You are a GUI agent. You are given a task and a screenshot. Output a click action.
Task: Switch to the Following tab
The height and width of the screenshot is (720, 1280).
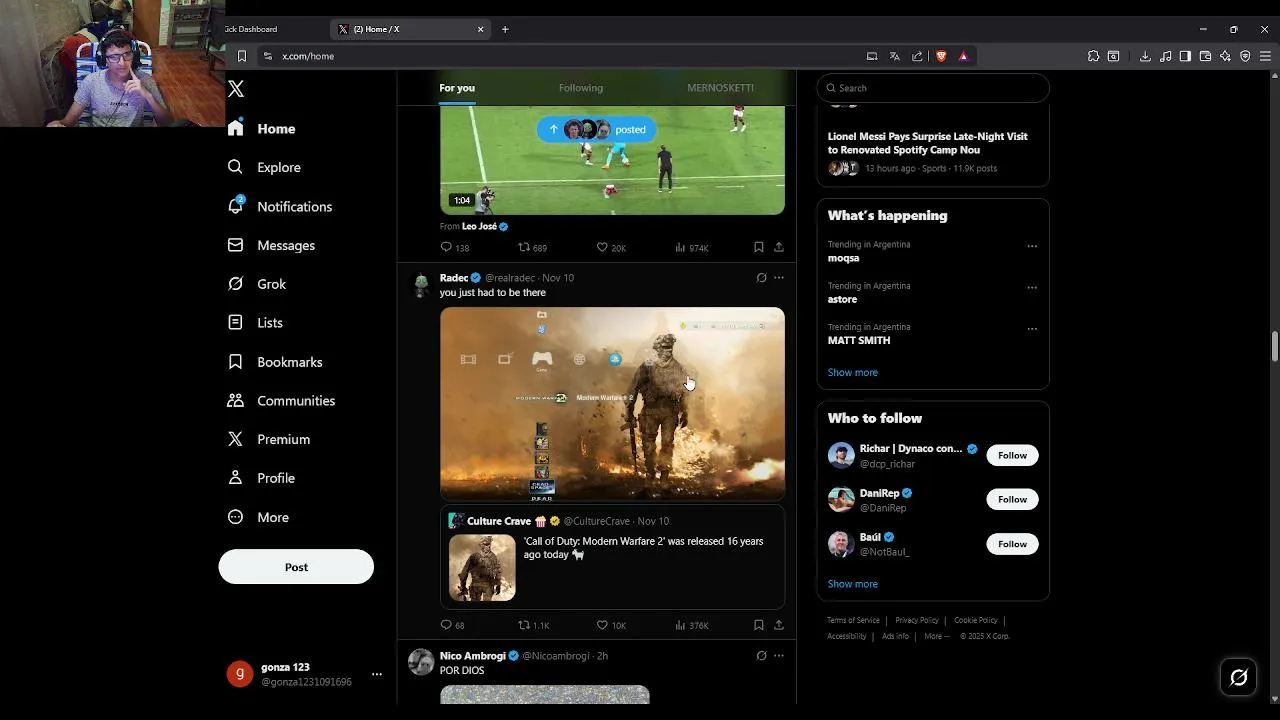[581, 88]
